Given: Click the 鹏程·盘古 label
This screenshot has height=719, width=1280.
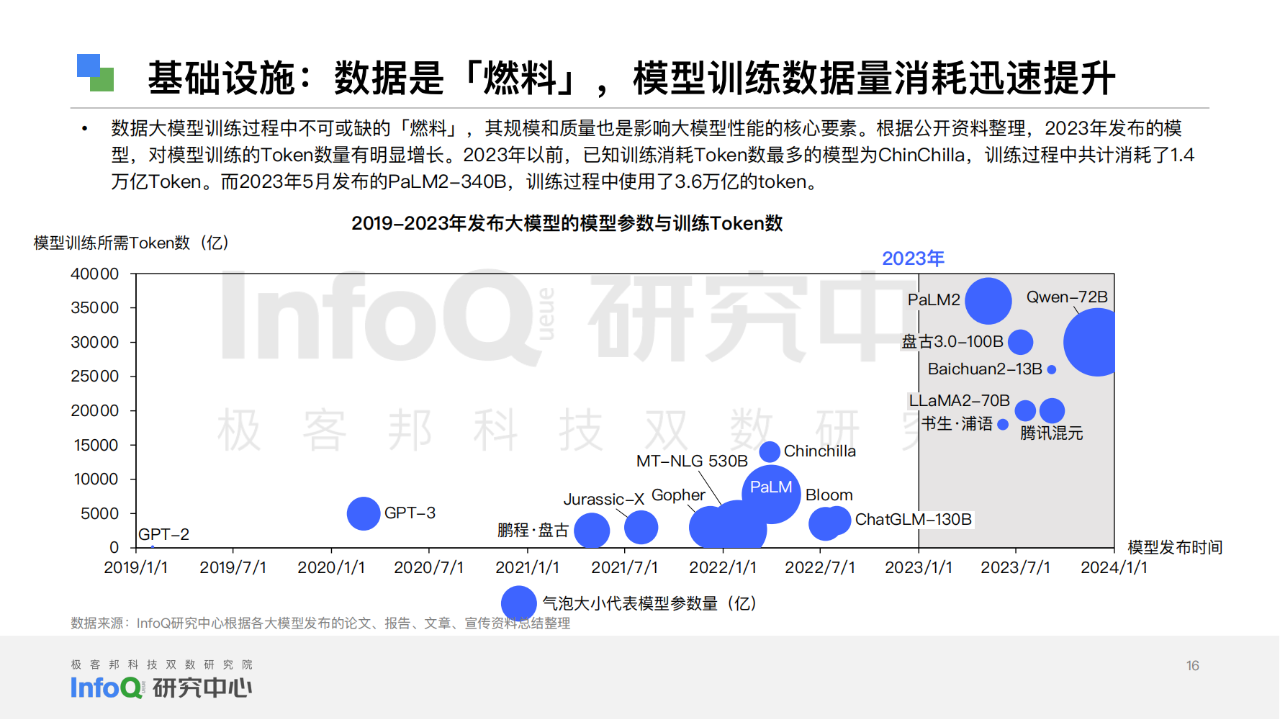Looking at the screenshot, I should tap(533, 530).
